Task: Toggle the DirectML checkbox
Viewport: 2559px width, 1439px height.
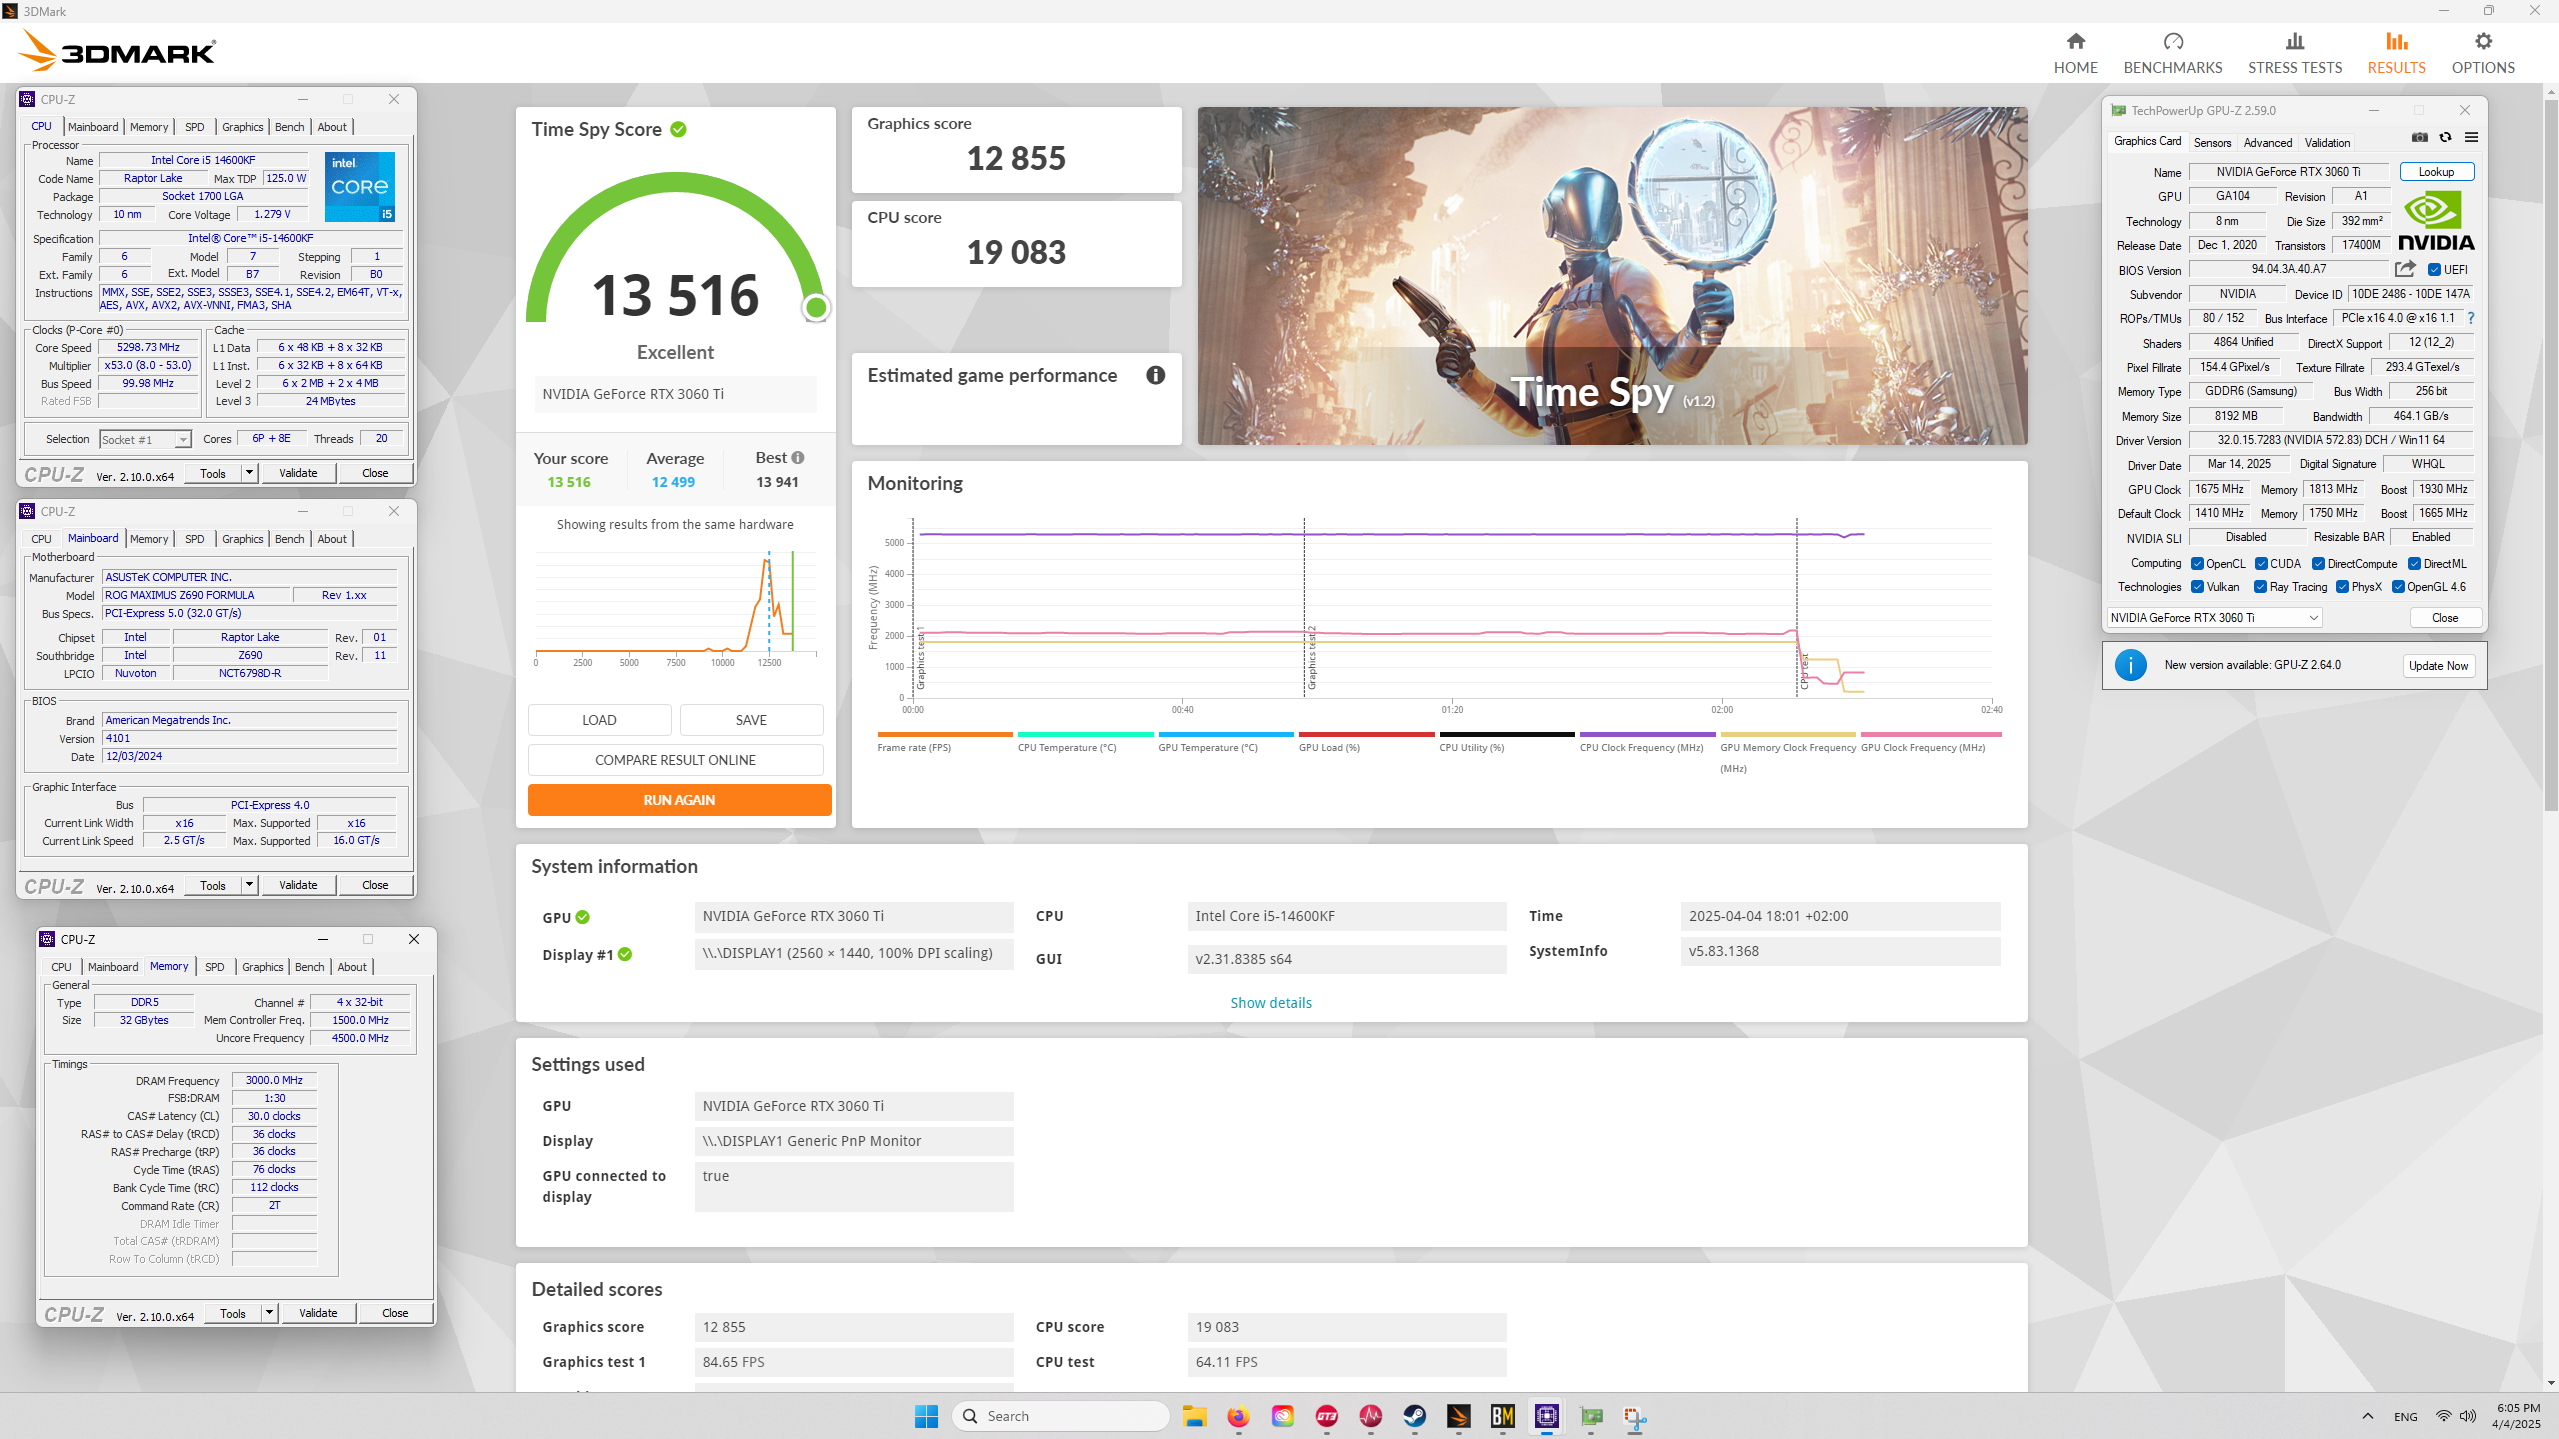Action: tap(2414, 564)
